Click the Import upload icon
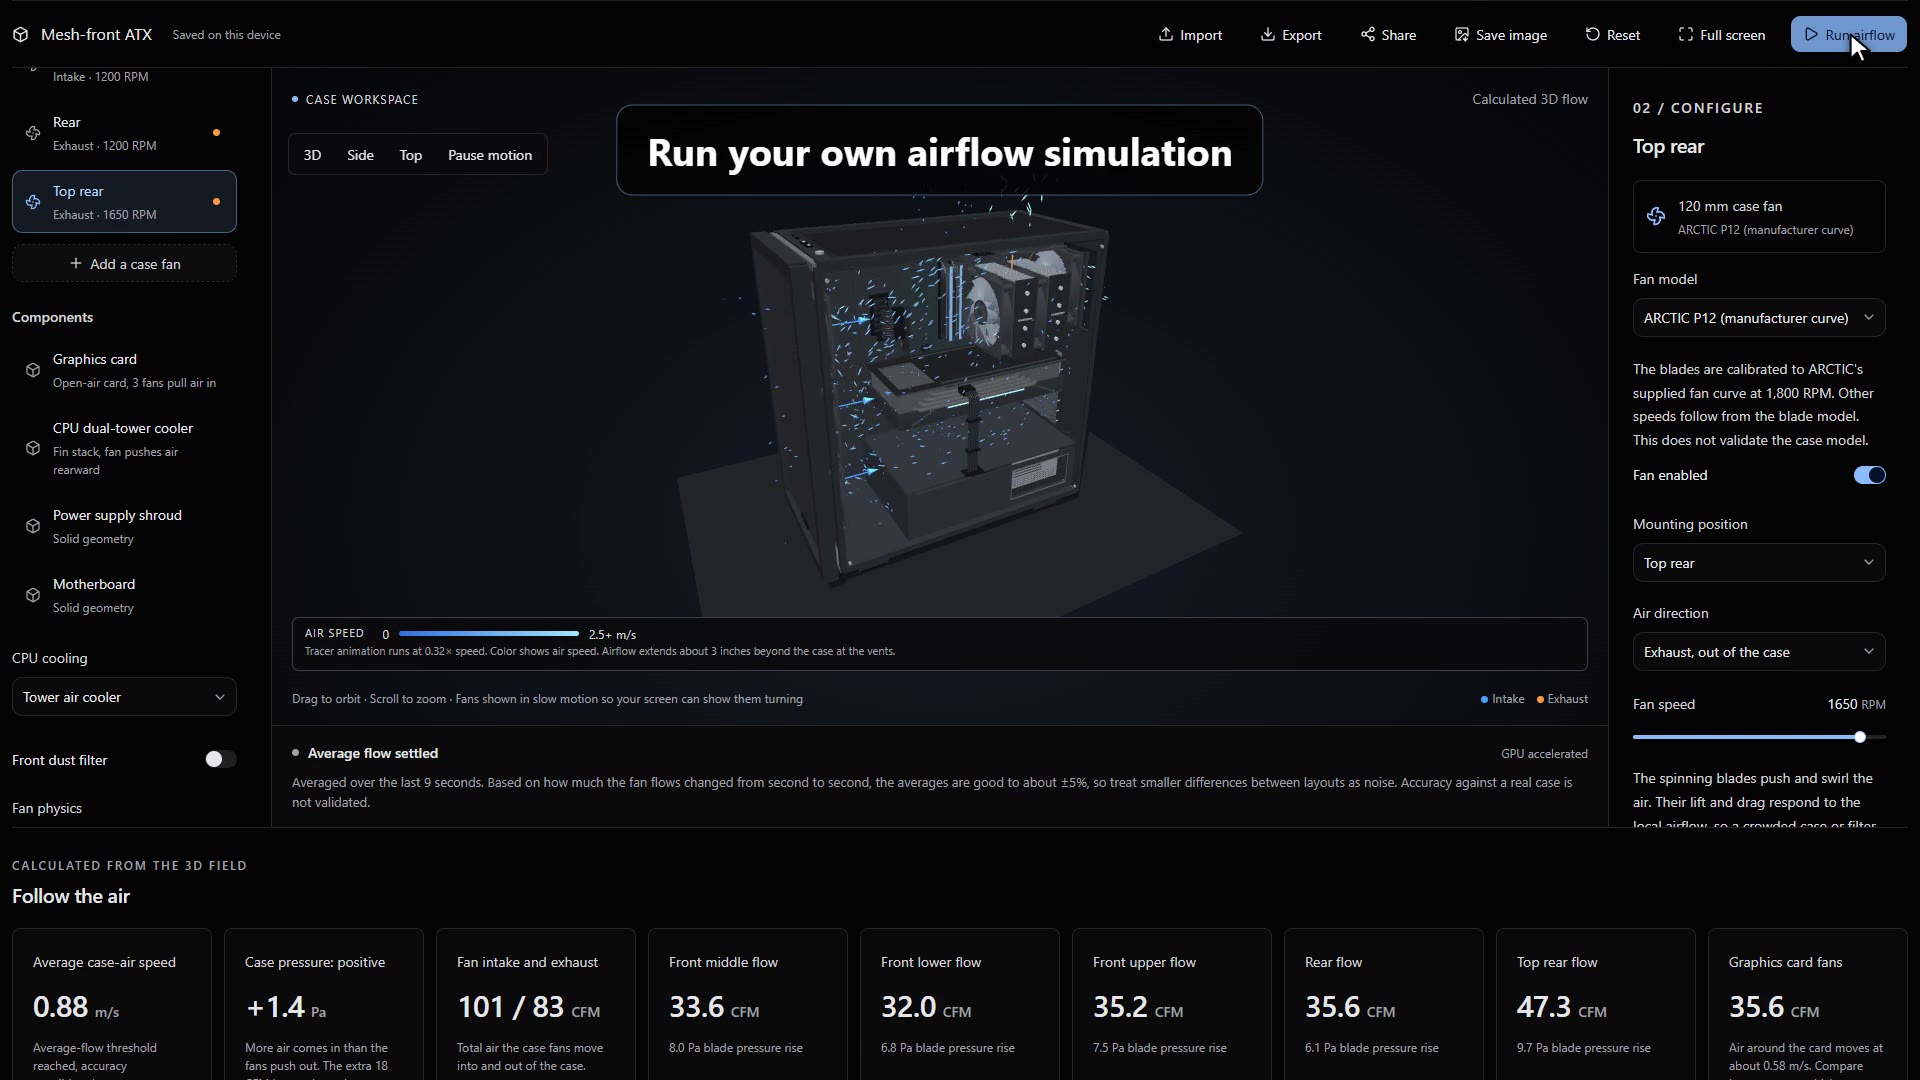Viewport: 1920px width, 1080px height. pos(1166,34)
